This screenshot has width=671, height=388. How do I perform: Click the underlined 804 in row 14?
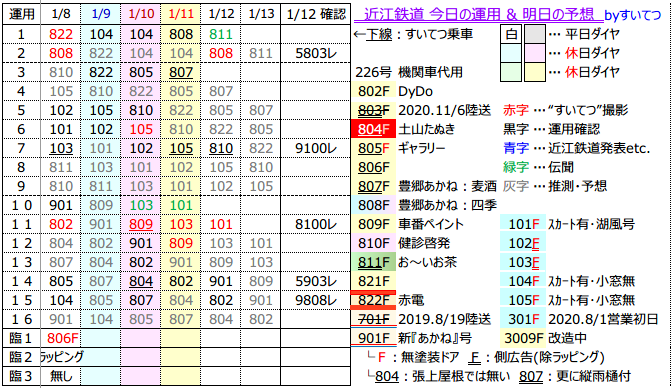pos(141,281)
